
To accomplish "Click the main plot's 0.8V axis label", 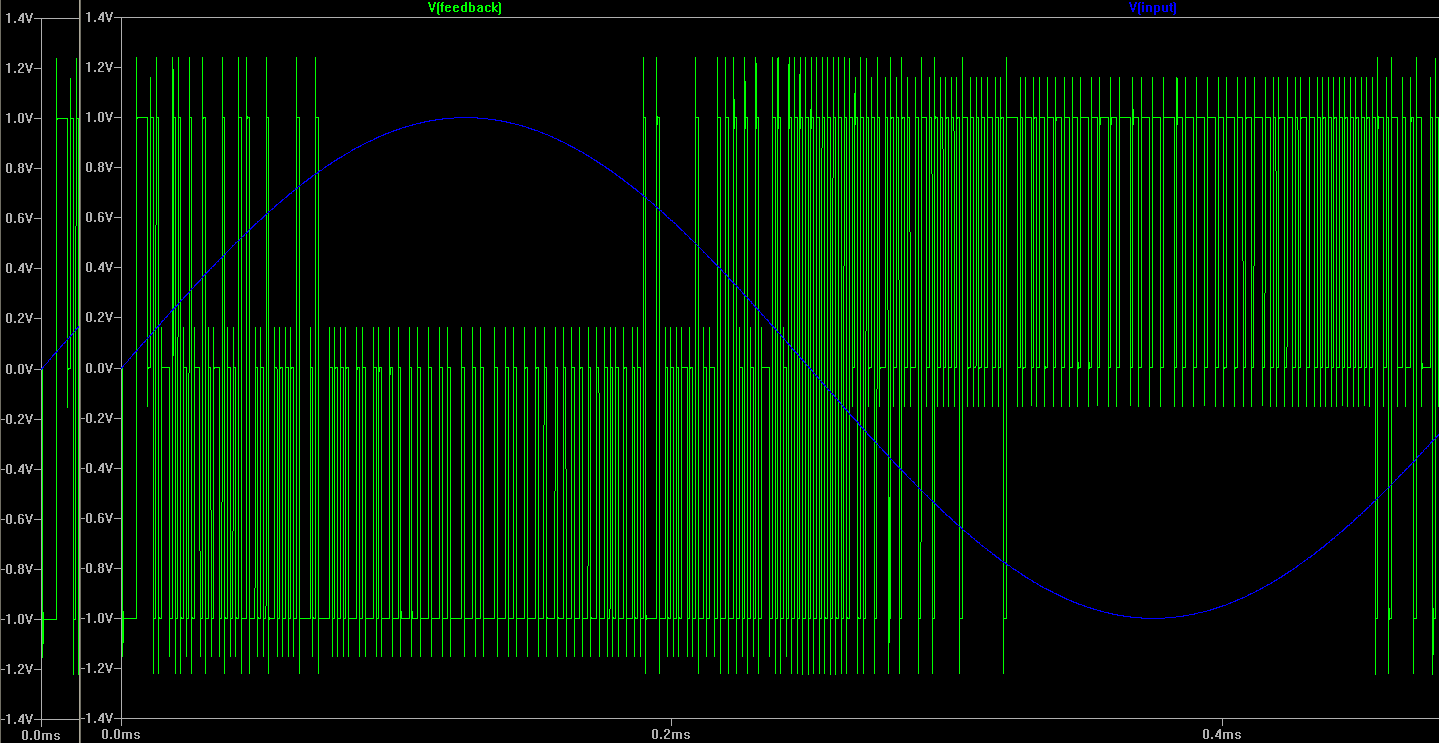I will 99,168.
